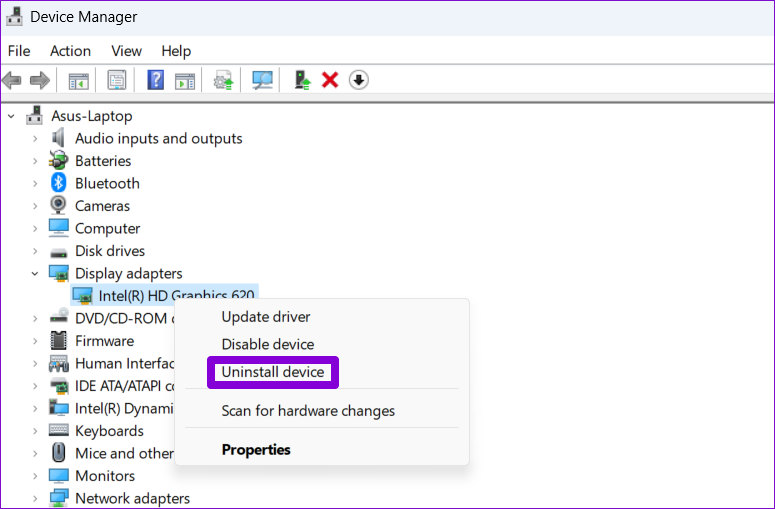Collapse the Display adapters chevron
The width and height of the screenshot is (775, 509).
[35, 273]
